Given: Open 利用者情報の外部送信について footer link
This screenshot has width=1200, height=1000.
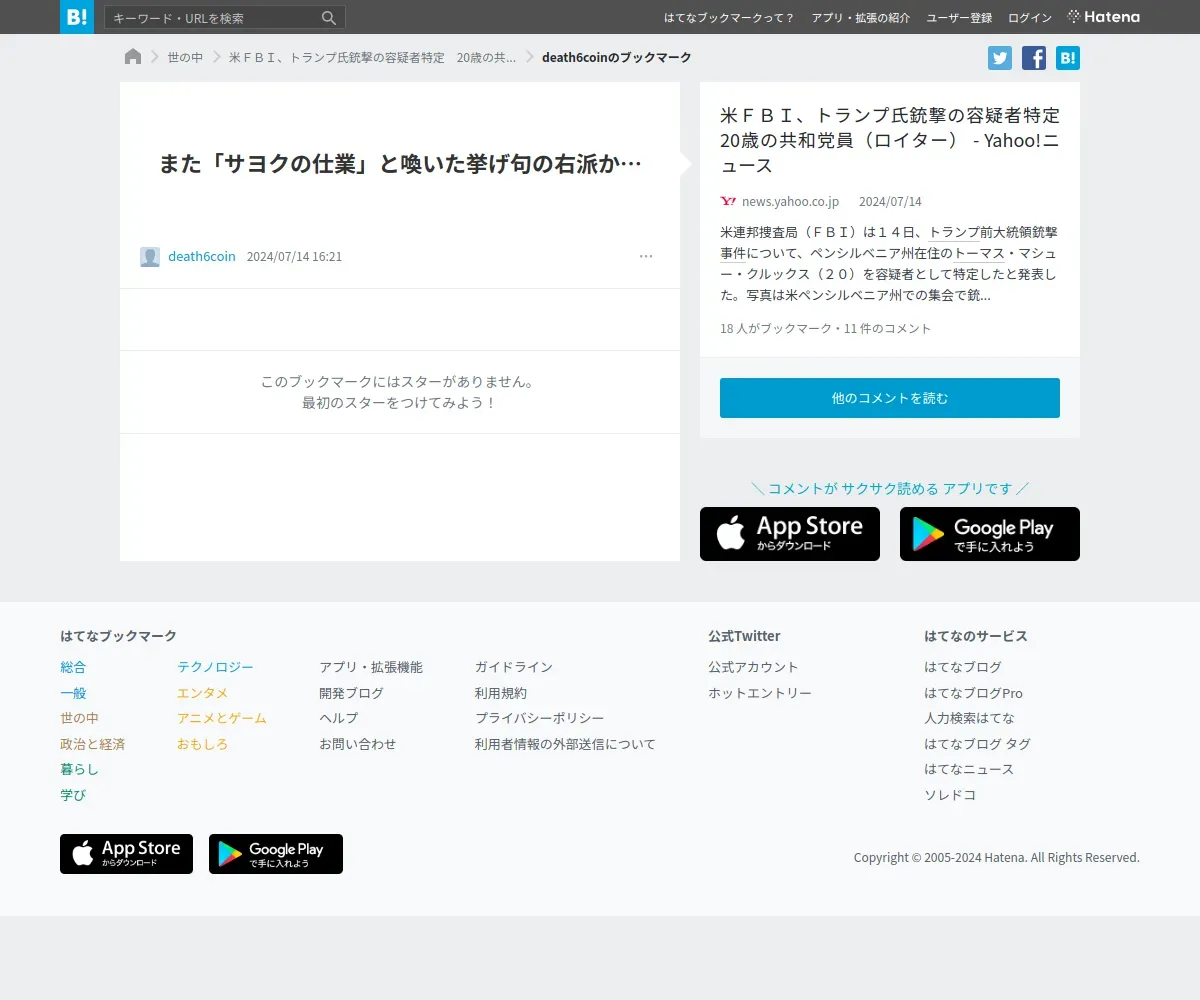Looking at the screenshot, I should tap(565, 744).
